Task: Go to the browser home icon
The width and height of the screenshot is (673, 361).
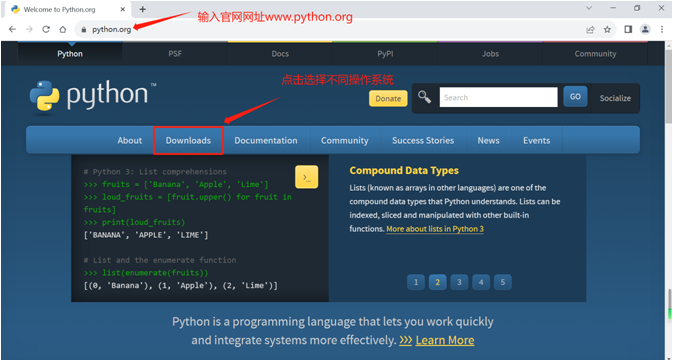Action: tap(63, 29)
